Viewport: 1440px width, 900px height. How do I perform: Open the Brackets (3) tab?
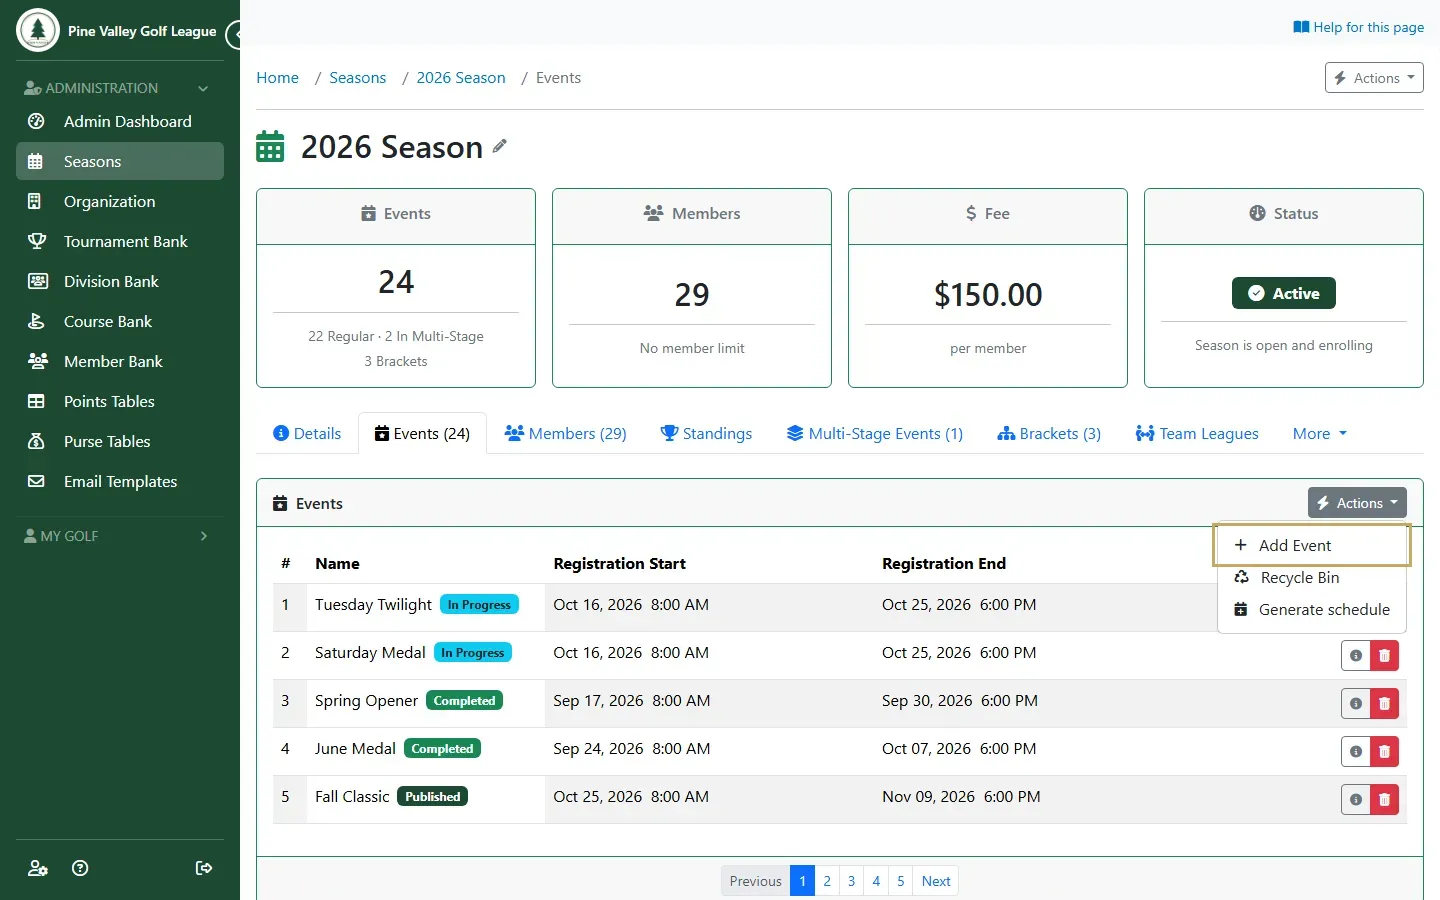click(x=1049, y=433)
